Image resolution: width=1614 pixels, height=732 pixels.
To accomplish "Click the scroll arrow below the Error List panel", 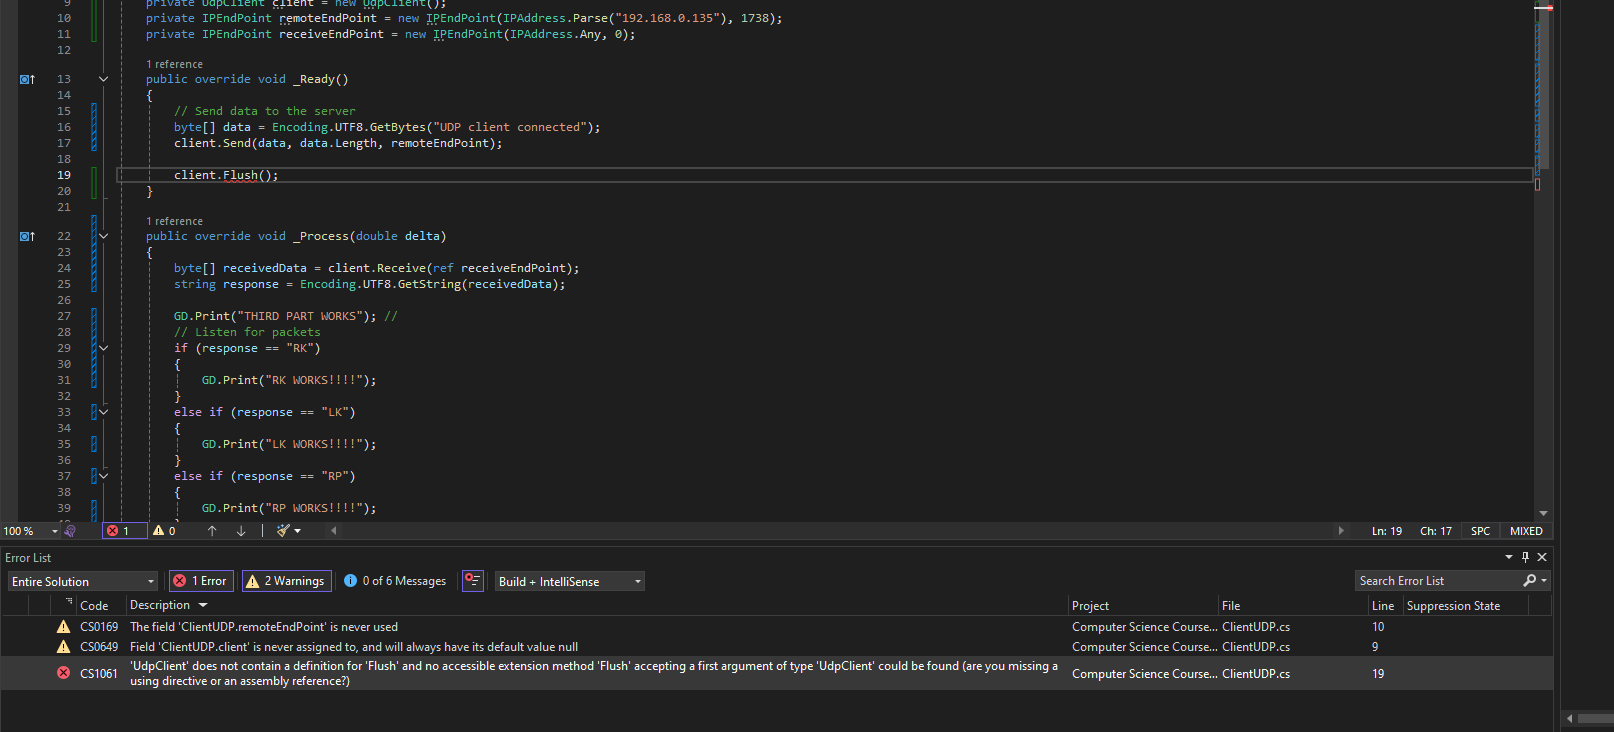I will click(x=1570, y=718).
